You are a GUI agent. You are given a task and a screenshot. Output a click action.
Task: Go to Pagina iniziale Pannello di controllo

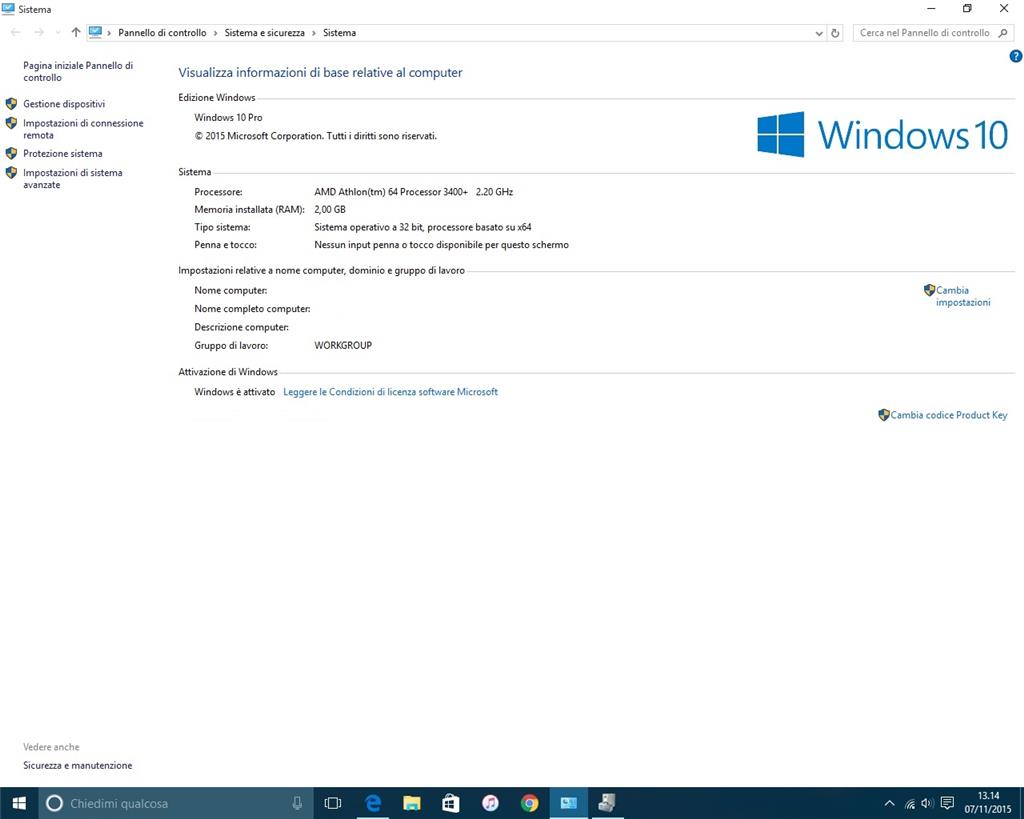tap(78, 71)
